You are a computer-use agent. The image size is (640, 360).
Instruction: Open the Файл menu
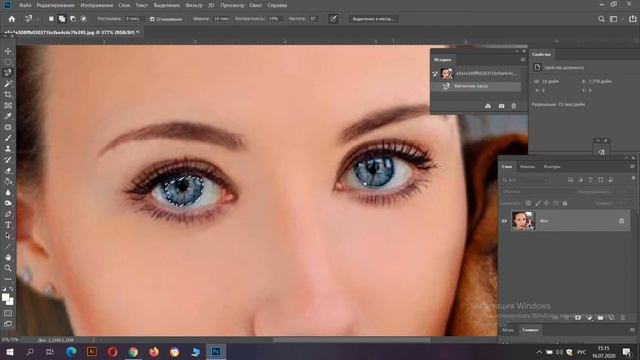(25, 5)
